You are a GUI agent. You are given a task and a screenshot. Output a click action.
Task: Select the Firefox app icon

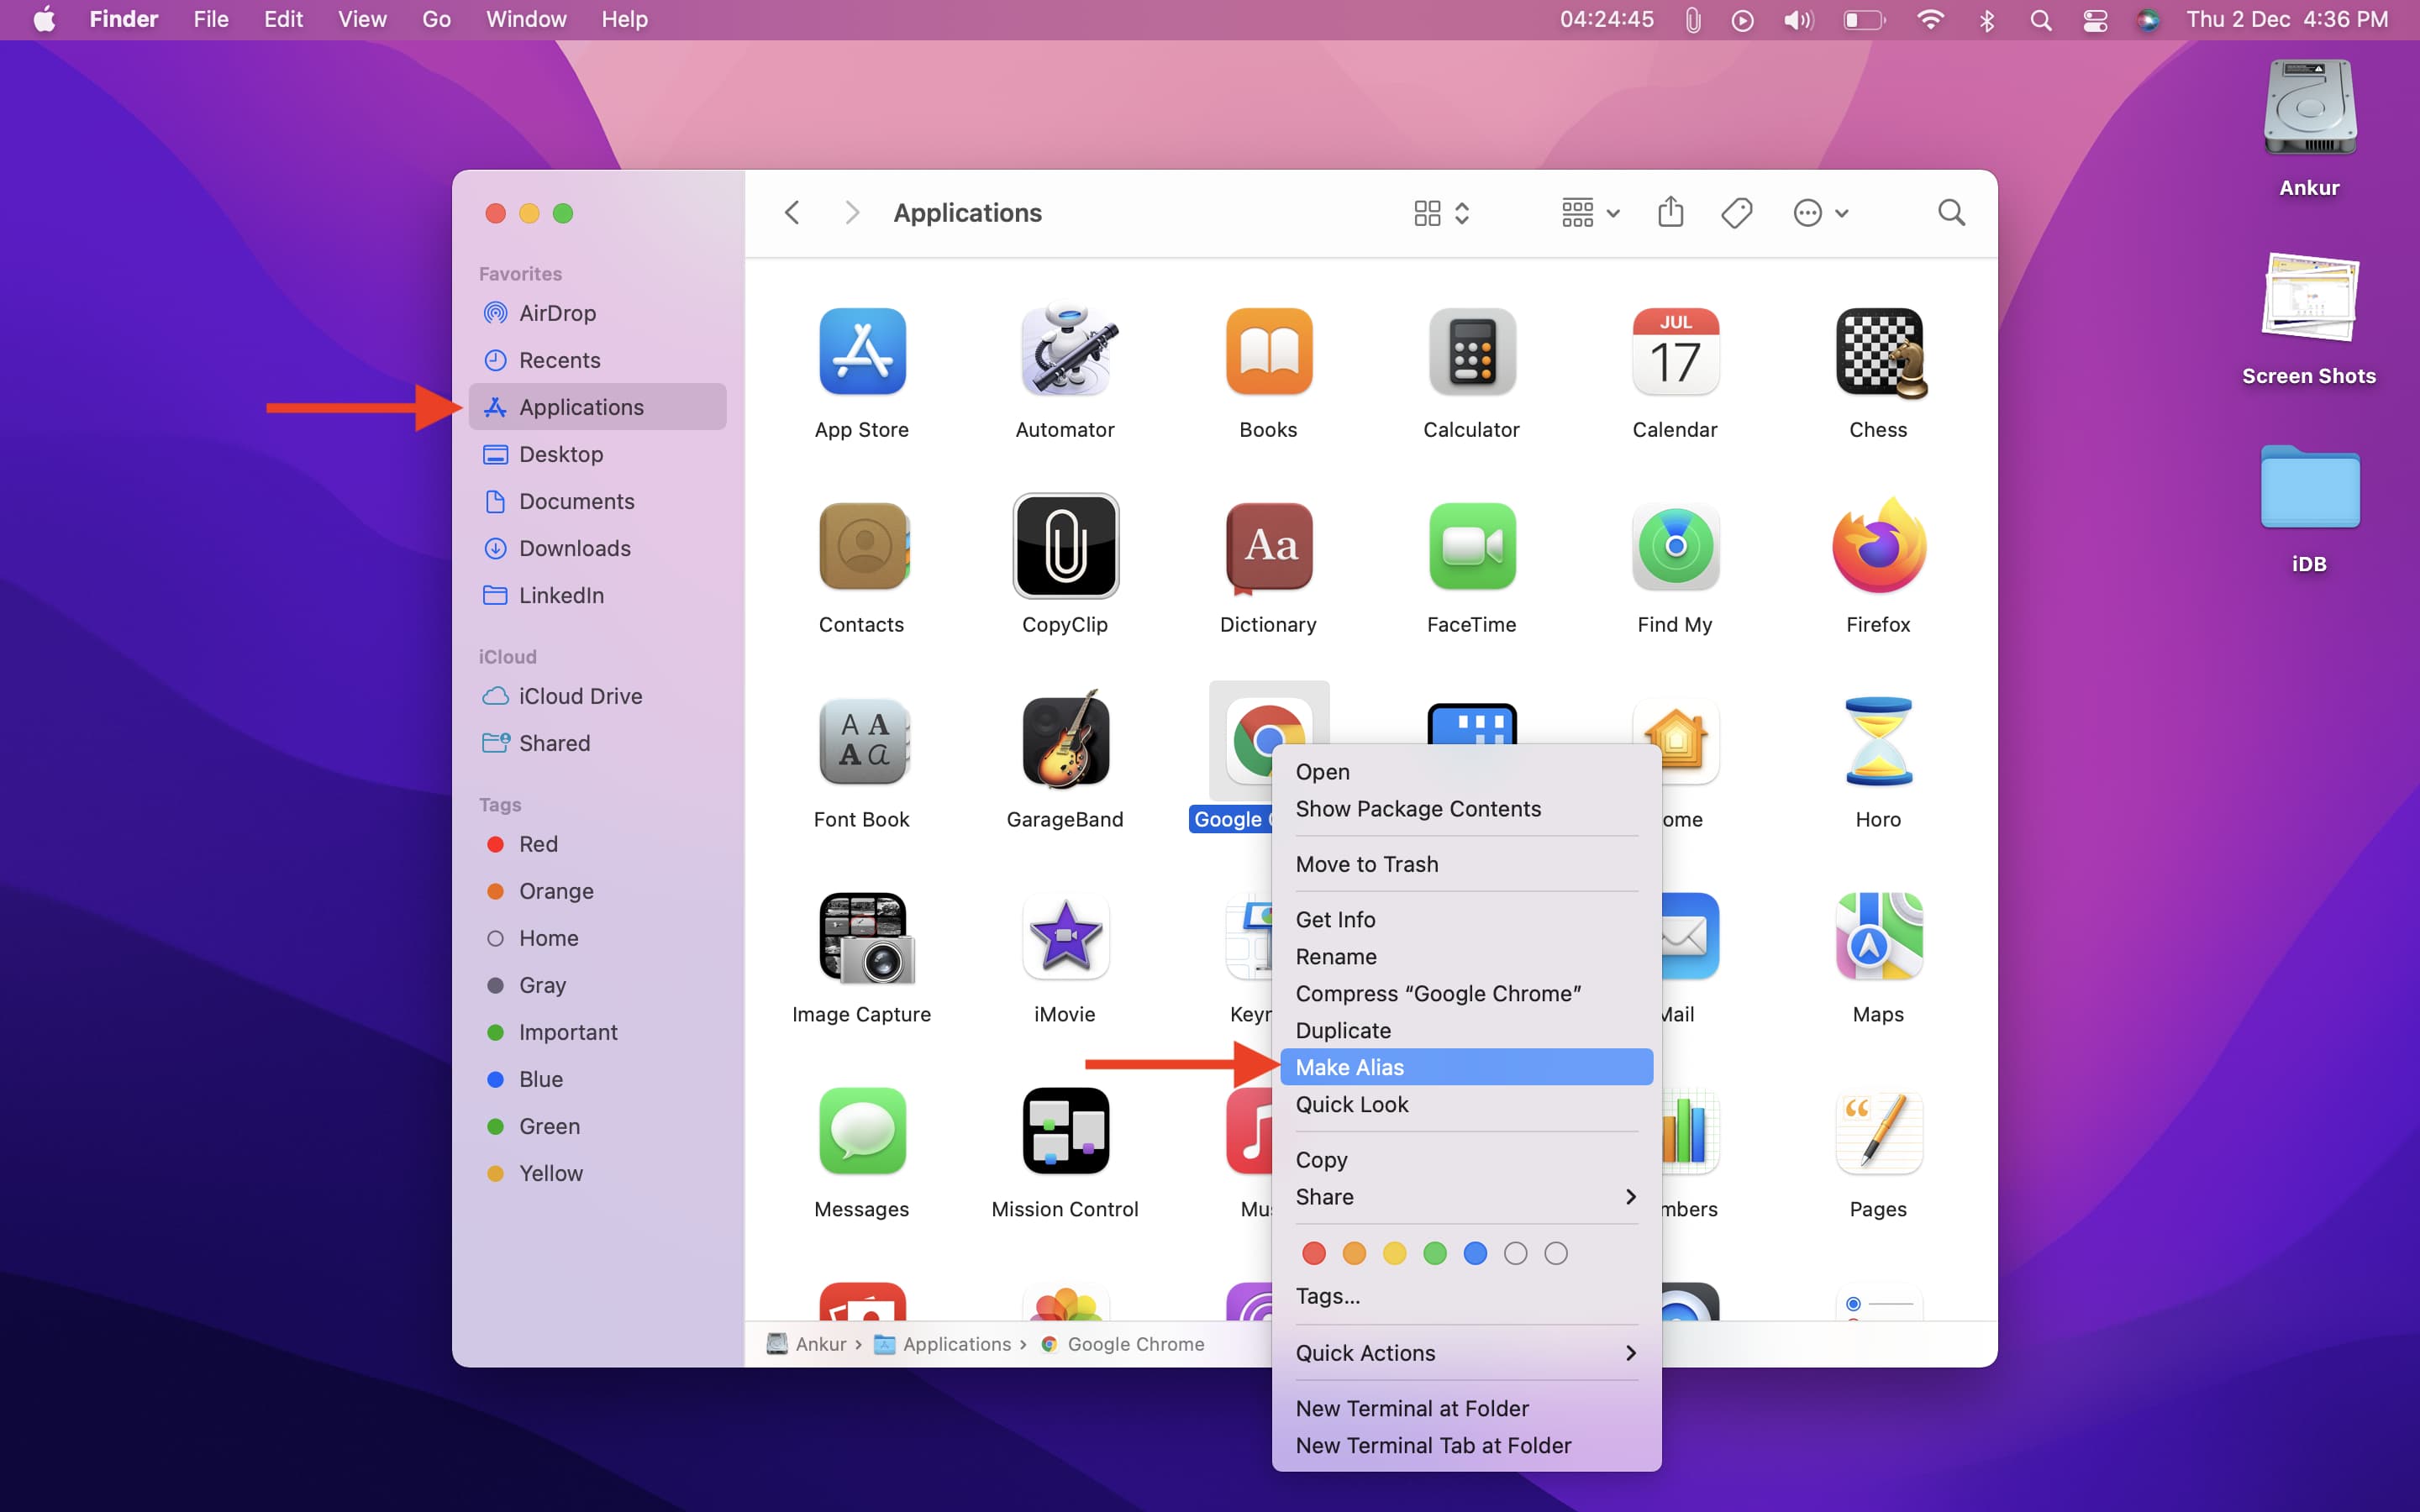pyautogui.click(x=1879, y=546)
